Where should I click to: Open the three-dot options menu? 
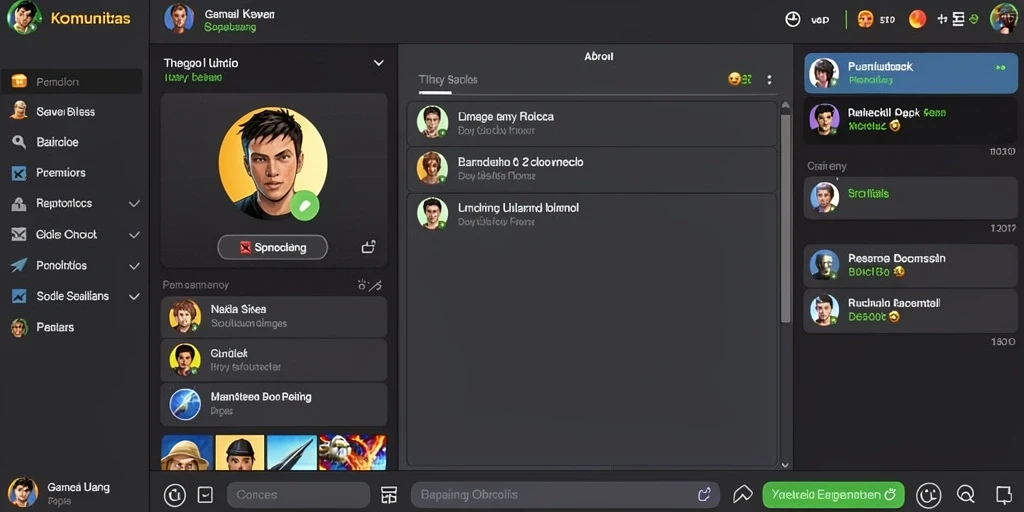(769, 80)
